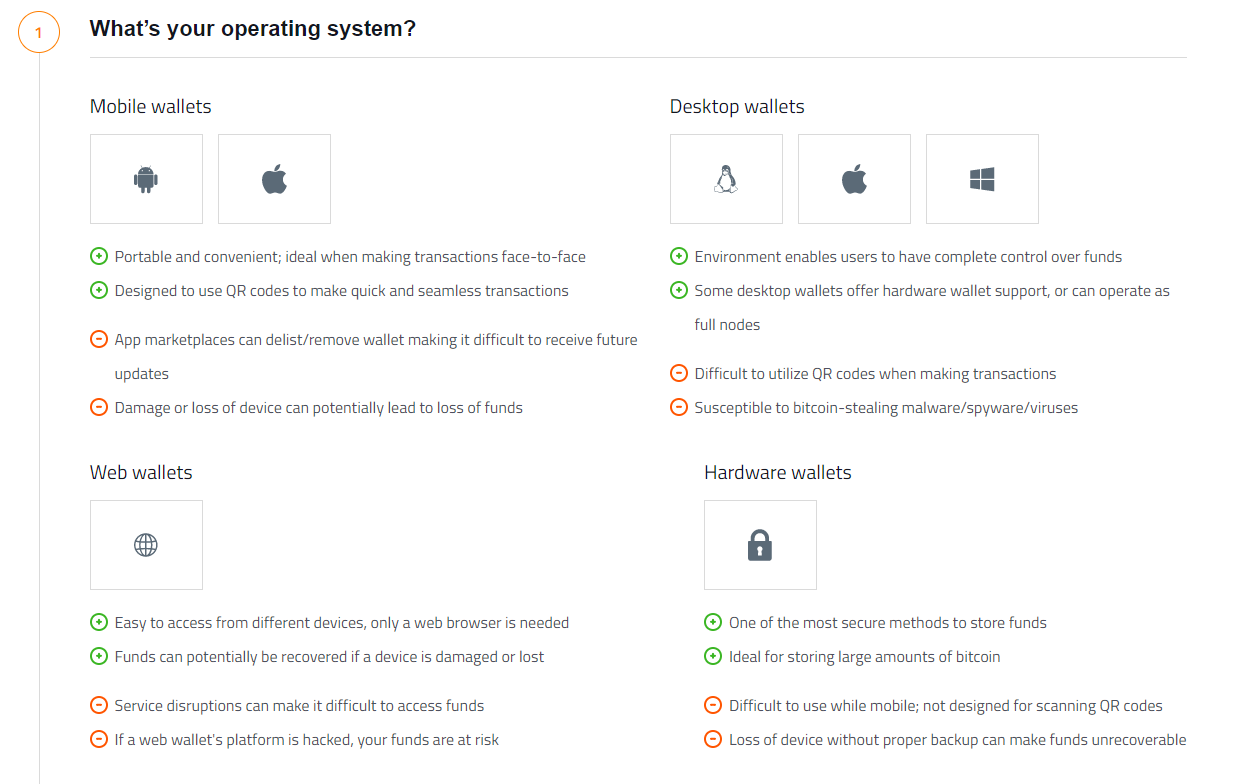
Task: Click the Desktop wallets heading
Action: (737, 107)
